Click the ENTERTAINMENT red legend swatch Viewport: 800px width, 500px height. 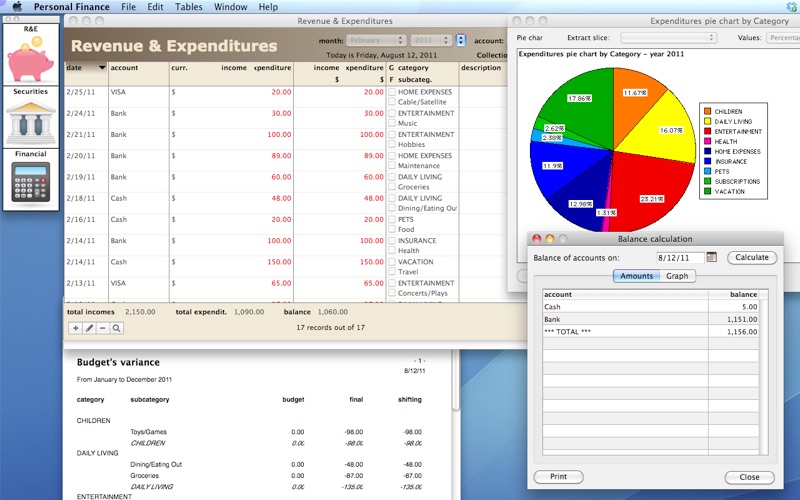[x=708, y=131]
